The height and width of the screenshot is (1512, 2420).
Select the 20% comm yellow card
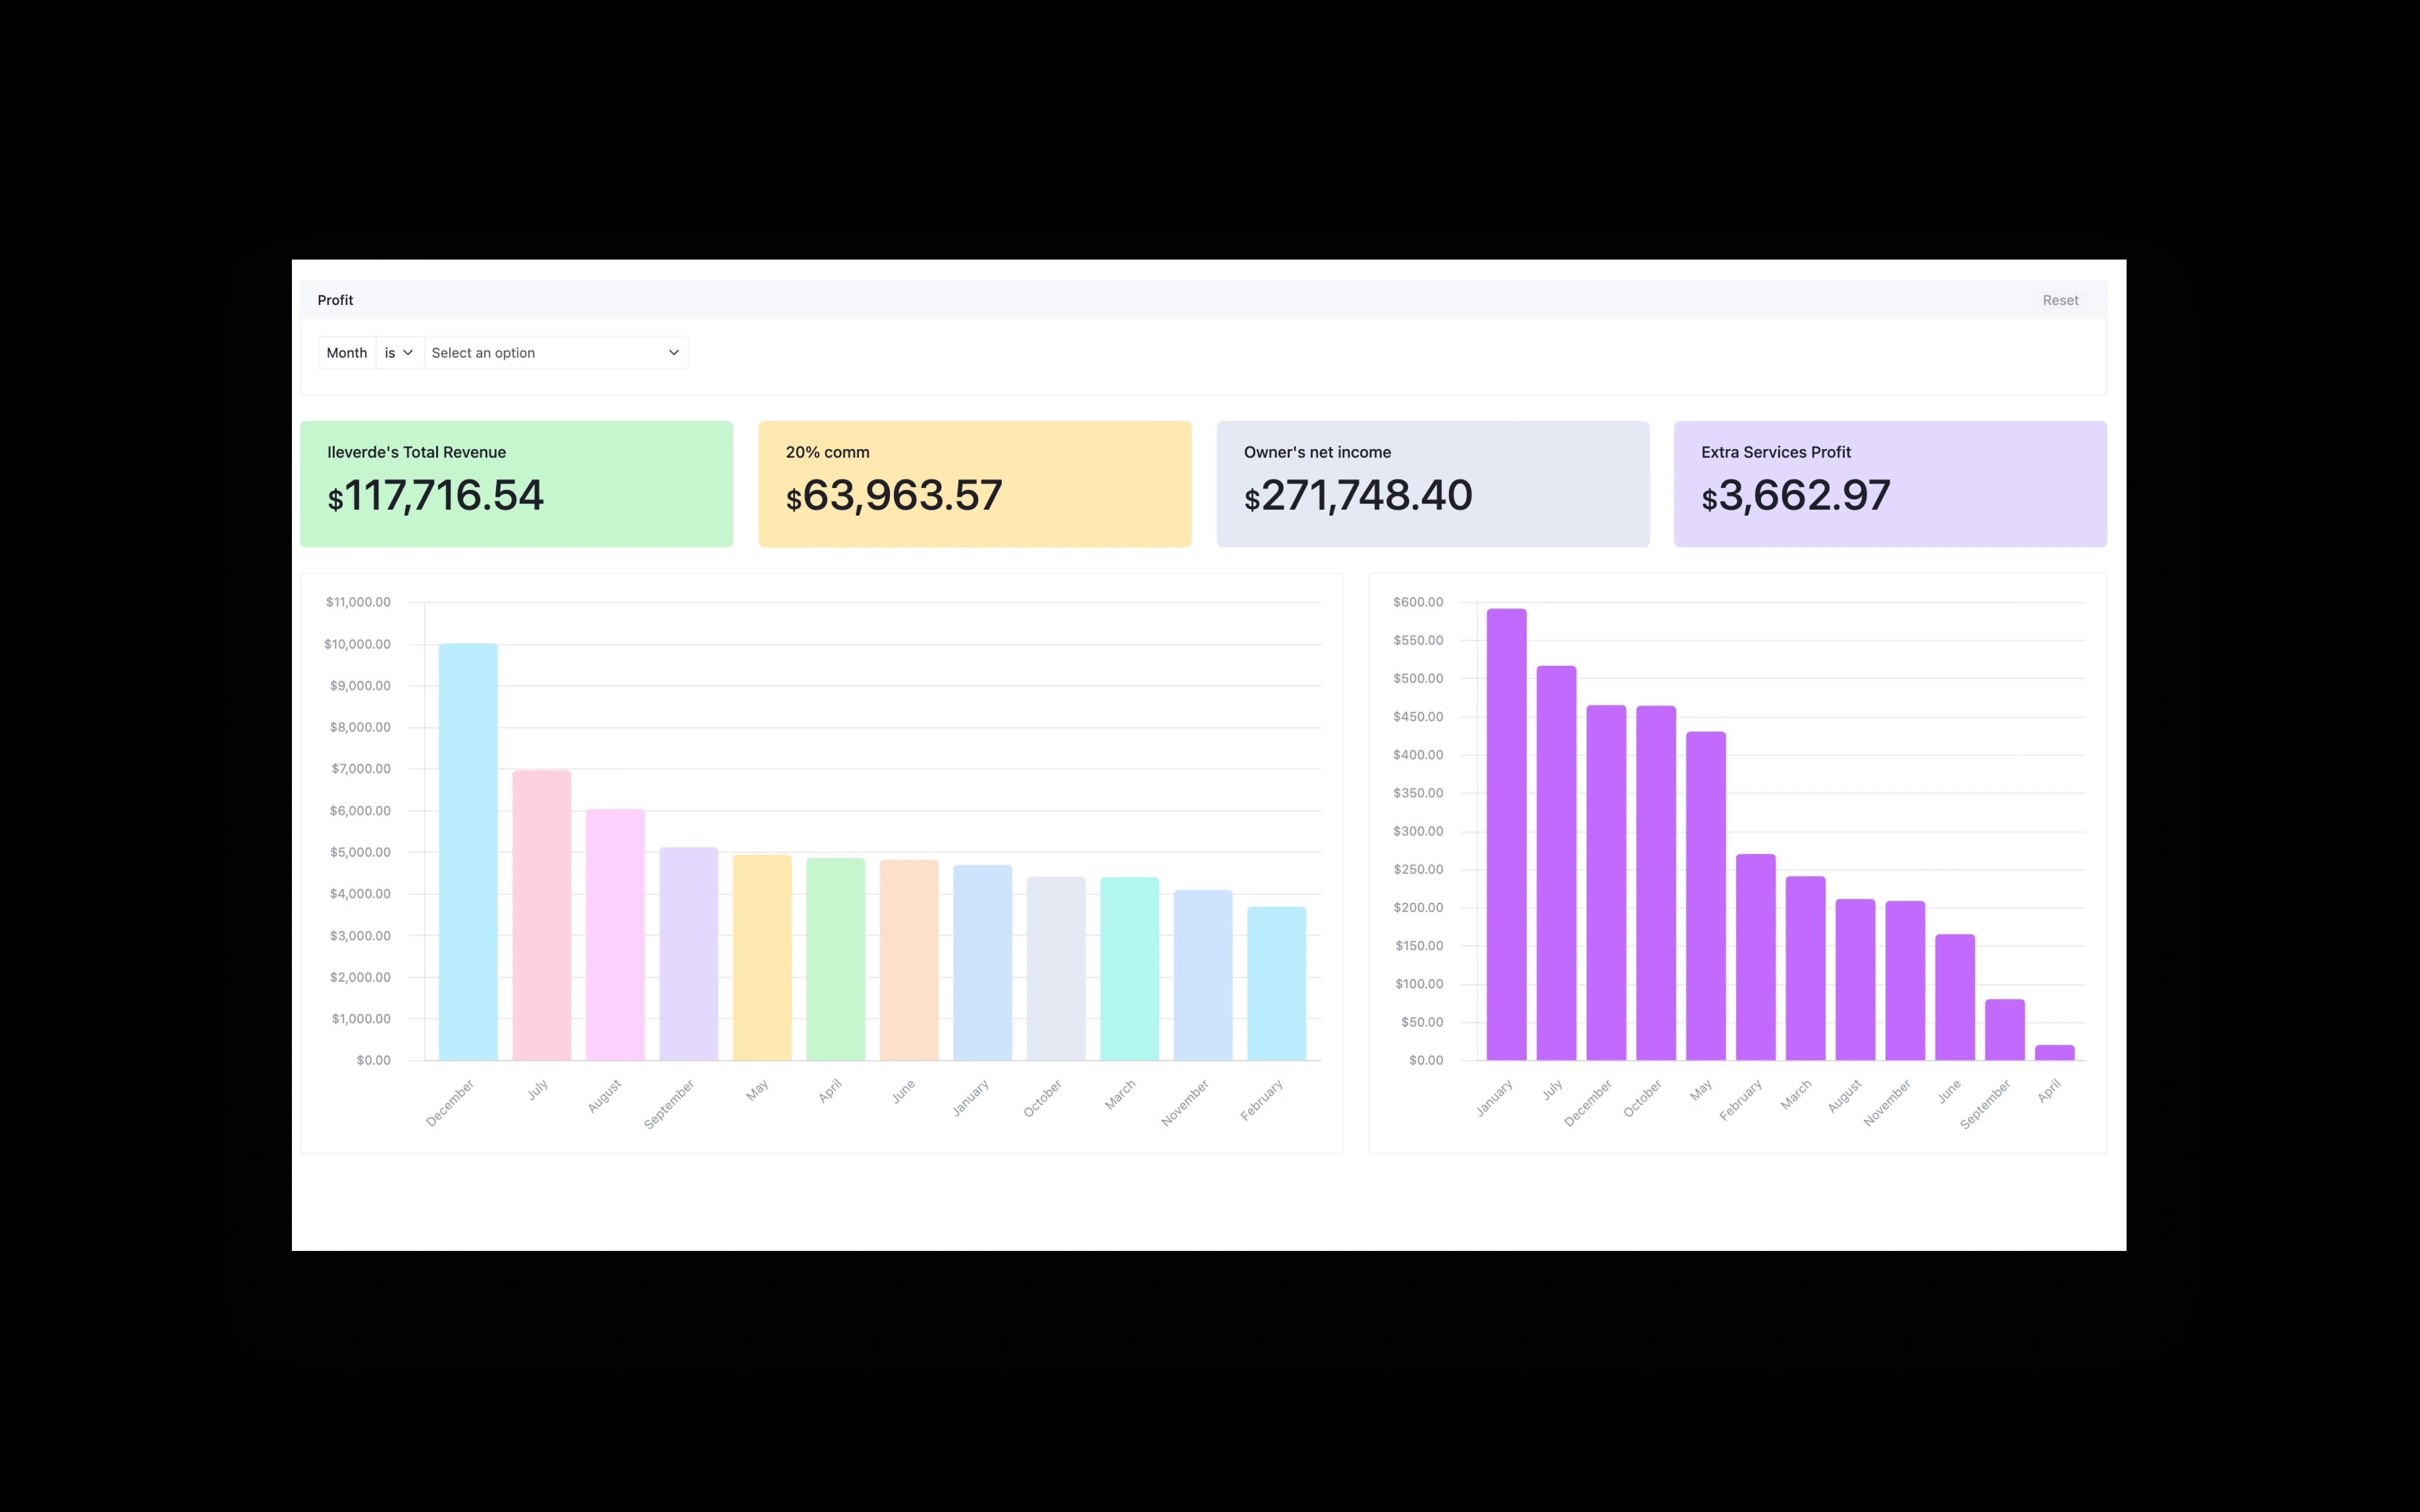(974, 484)
